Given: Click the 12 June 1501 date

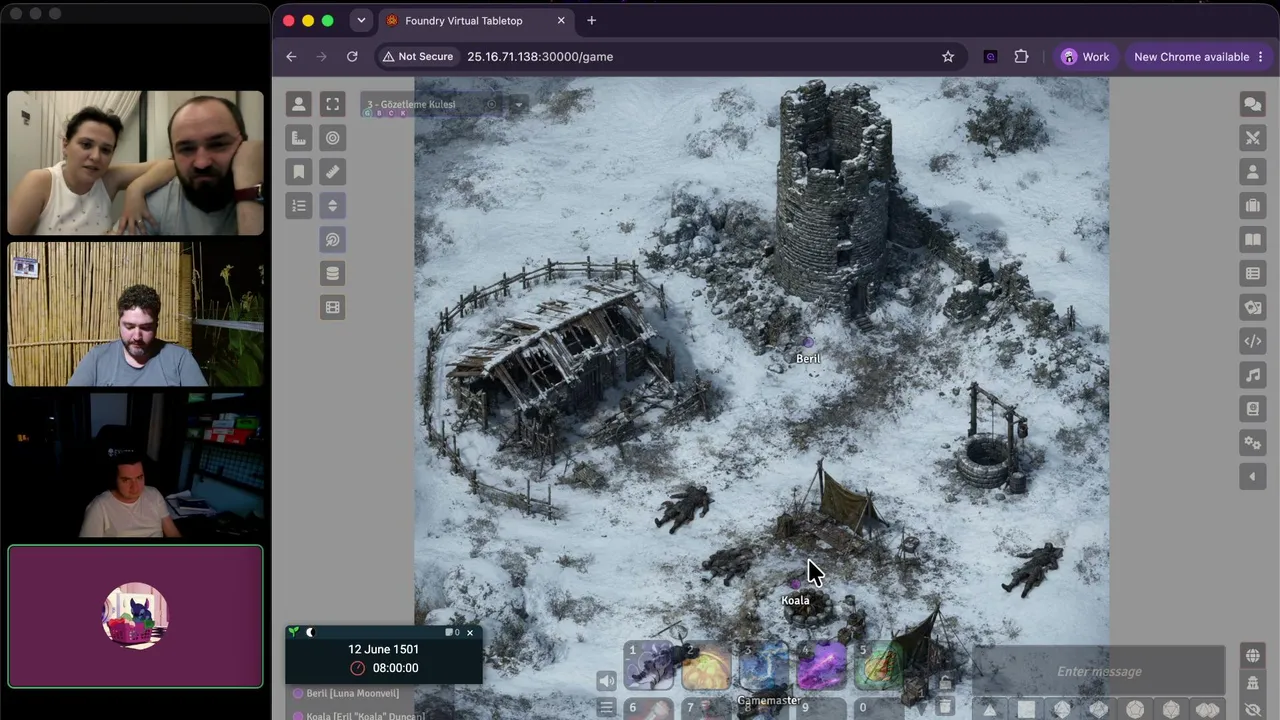Looking at the screenshot, I should (x=383, y=649).
